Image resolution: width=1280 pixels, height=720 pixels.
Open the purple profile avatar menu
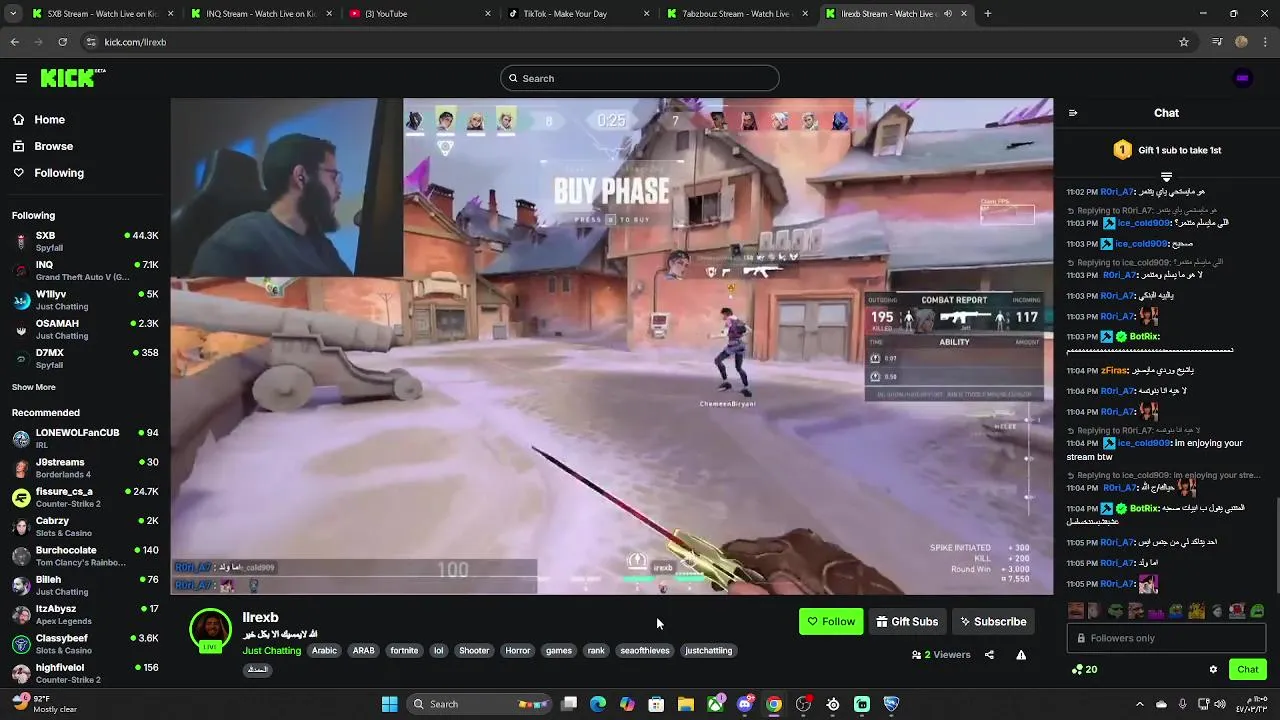click(x=1243, y=78)
